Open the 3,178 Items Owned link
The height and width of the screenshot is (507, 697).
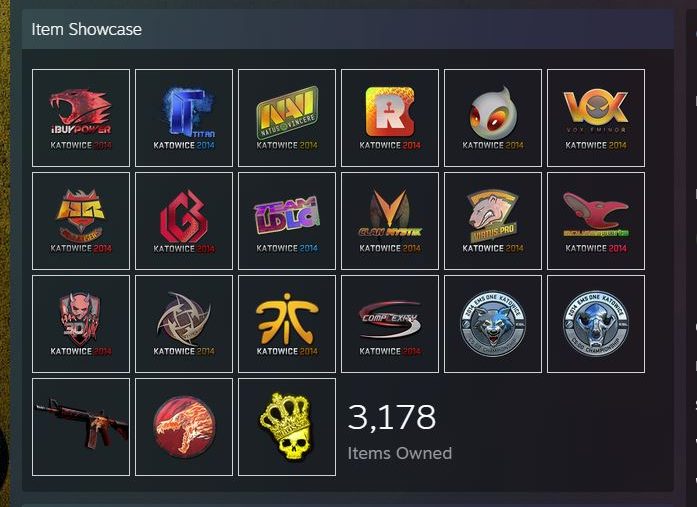point(399,431)
